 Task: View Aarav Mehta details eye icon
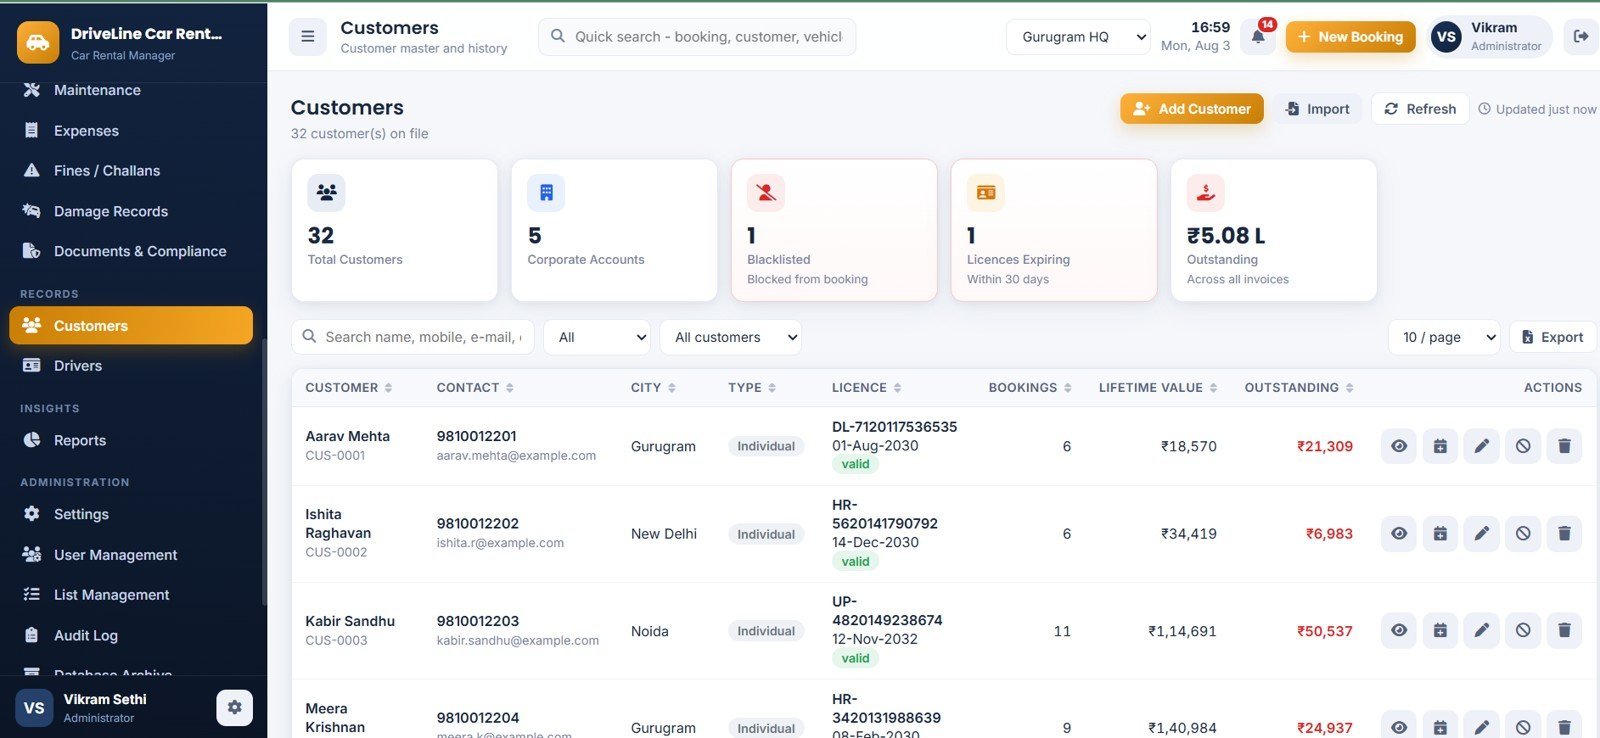1399,446
